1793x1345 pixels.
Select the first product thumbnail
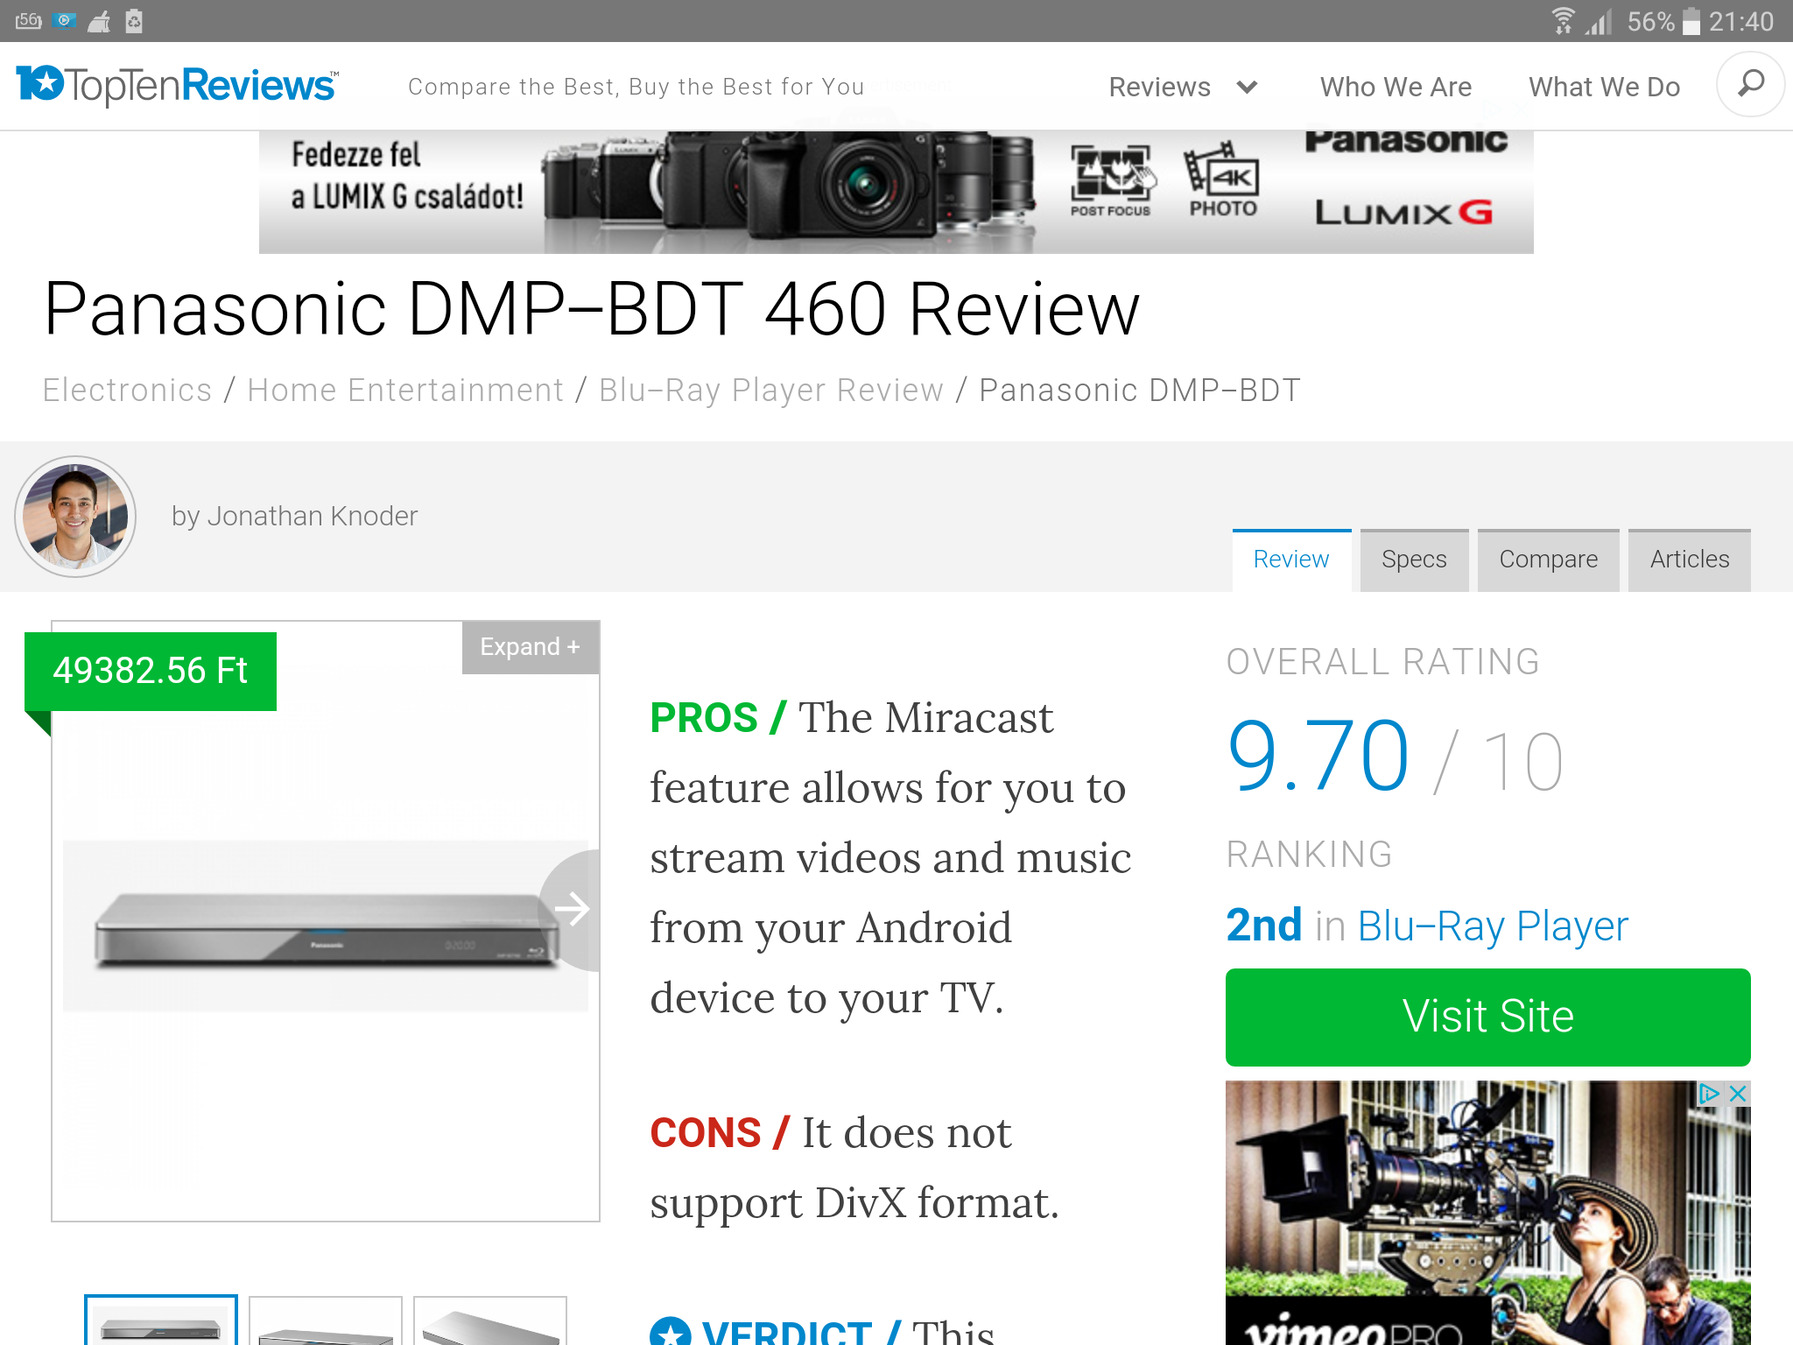(x=161, y=1320)
